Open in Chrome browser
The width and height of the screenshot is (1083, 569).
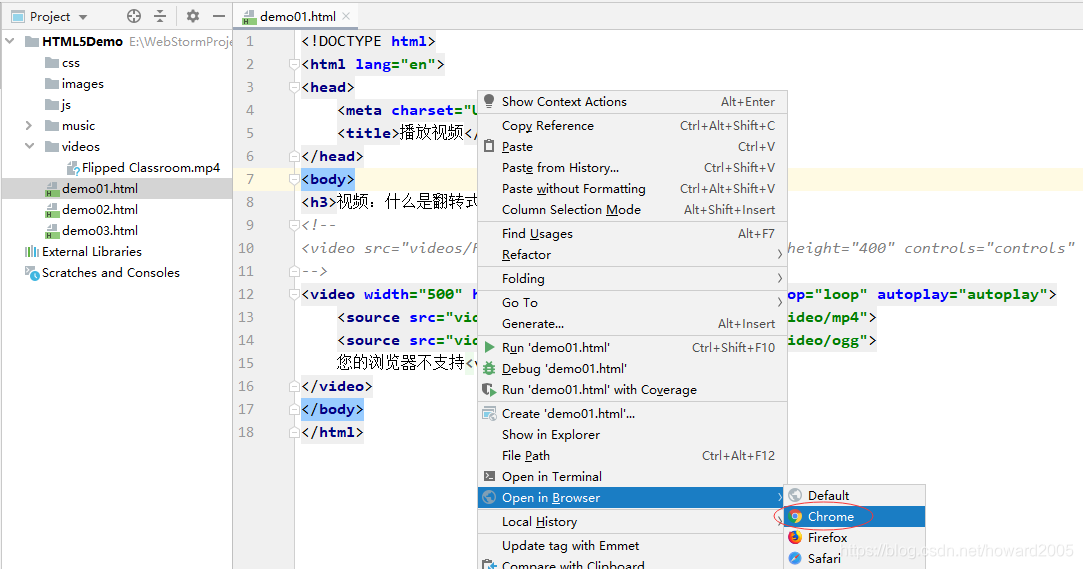coord(855,517)
